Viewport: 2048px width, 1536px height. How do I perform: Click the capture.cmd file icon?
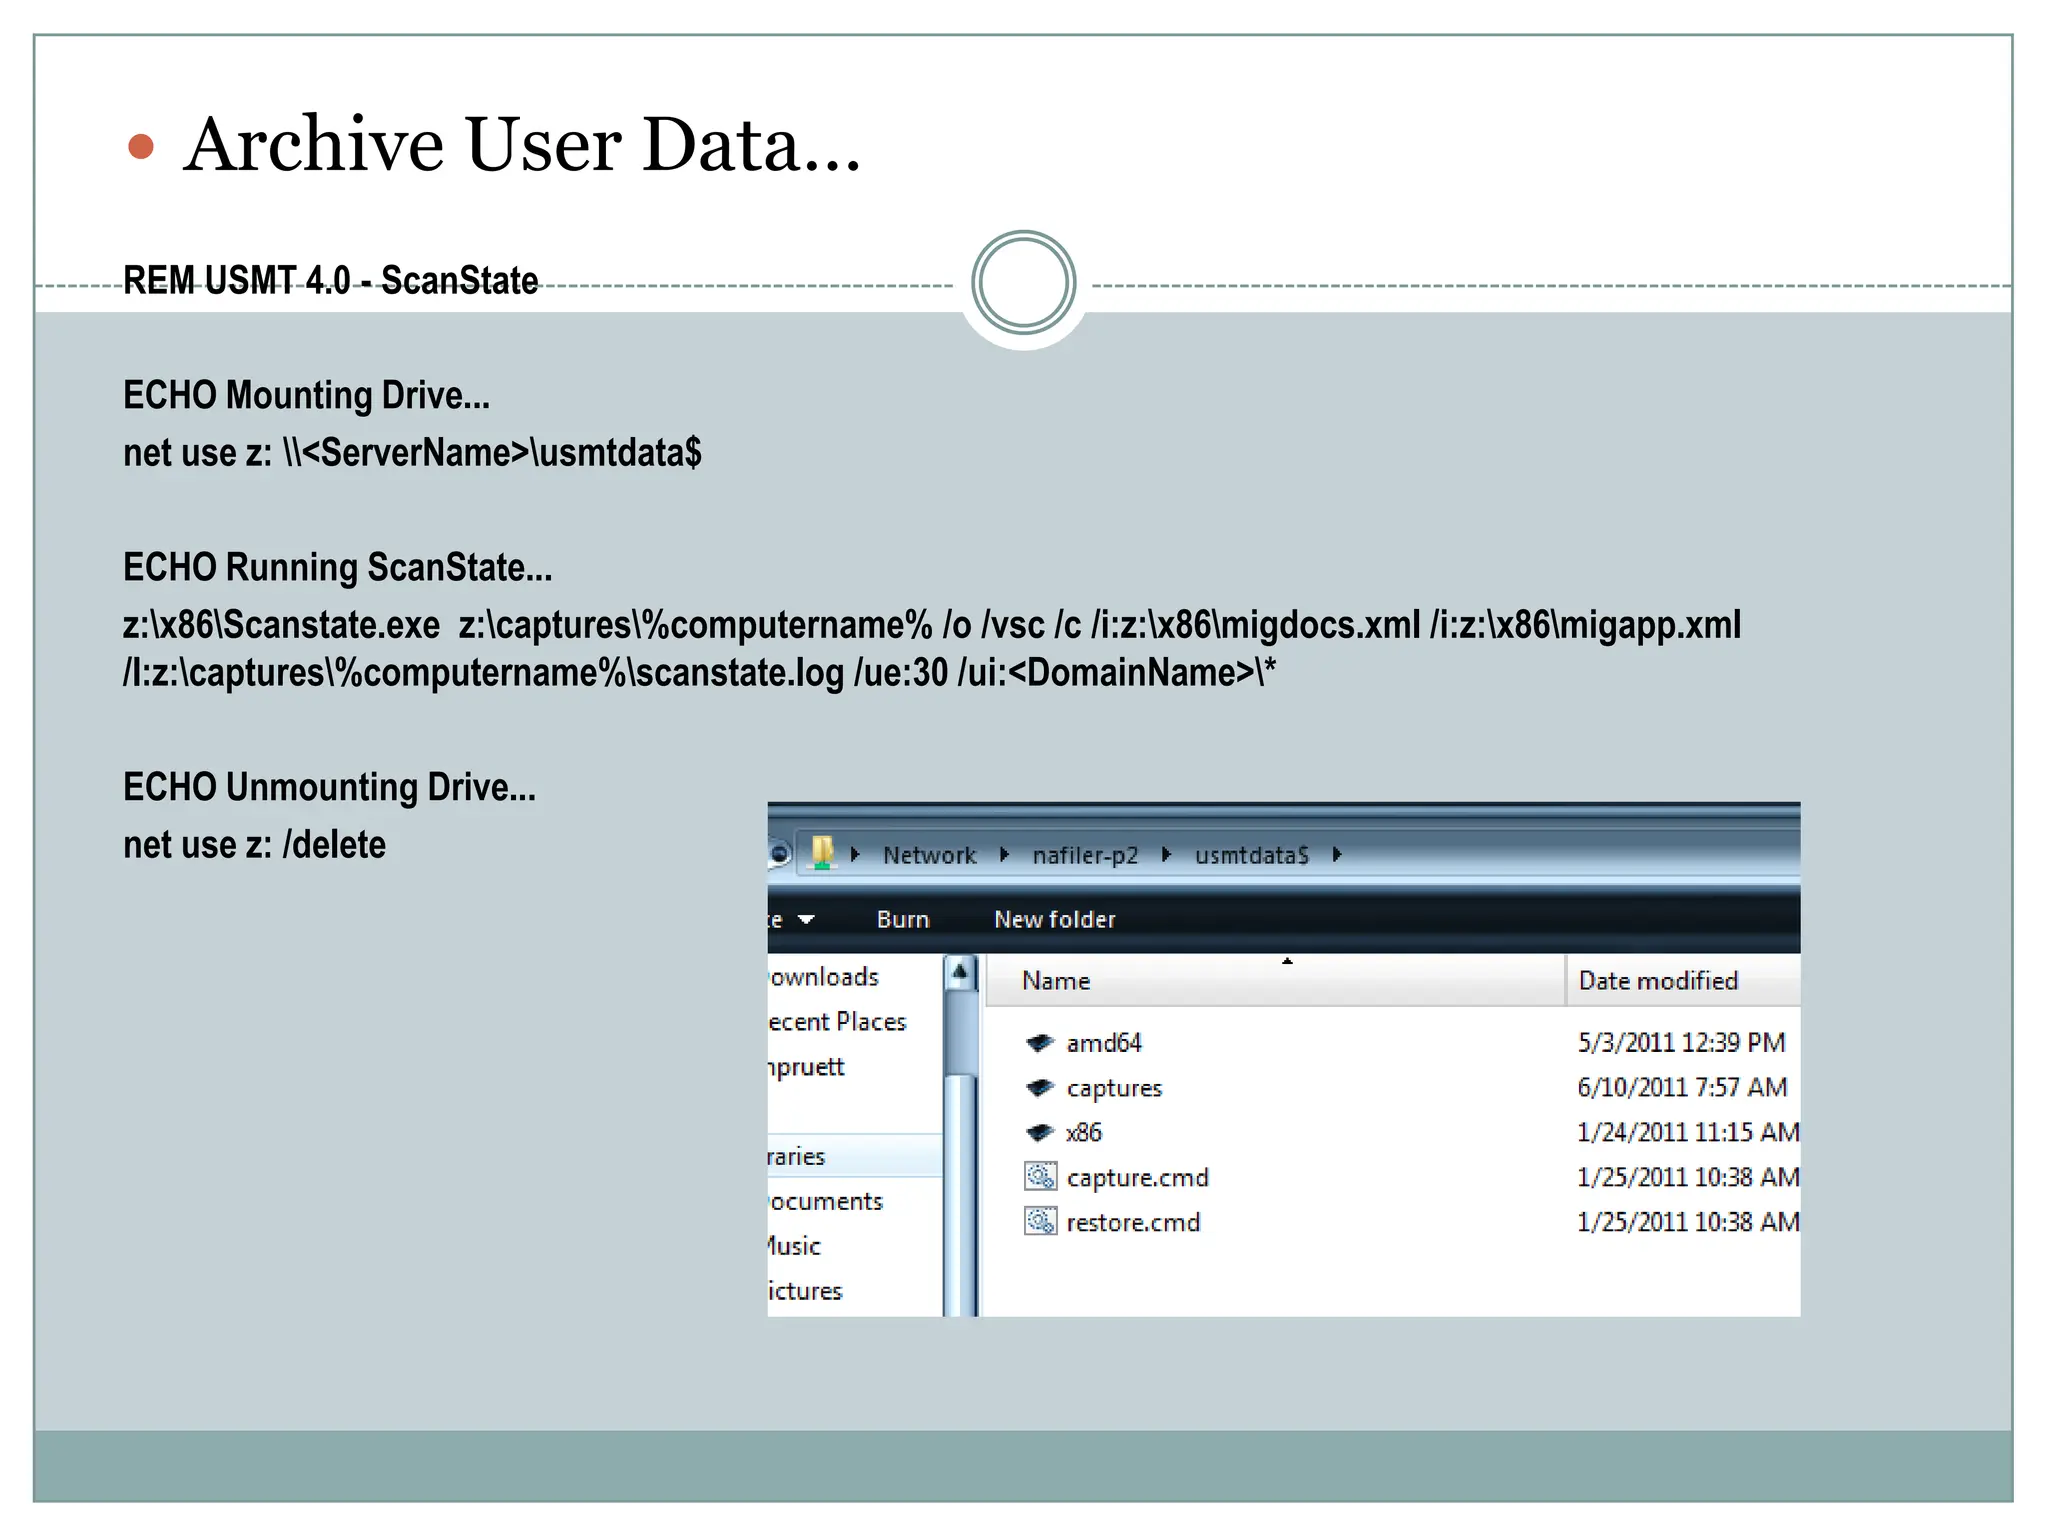pos(1040,1176)
